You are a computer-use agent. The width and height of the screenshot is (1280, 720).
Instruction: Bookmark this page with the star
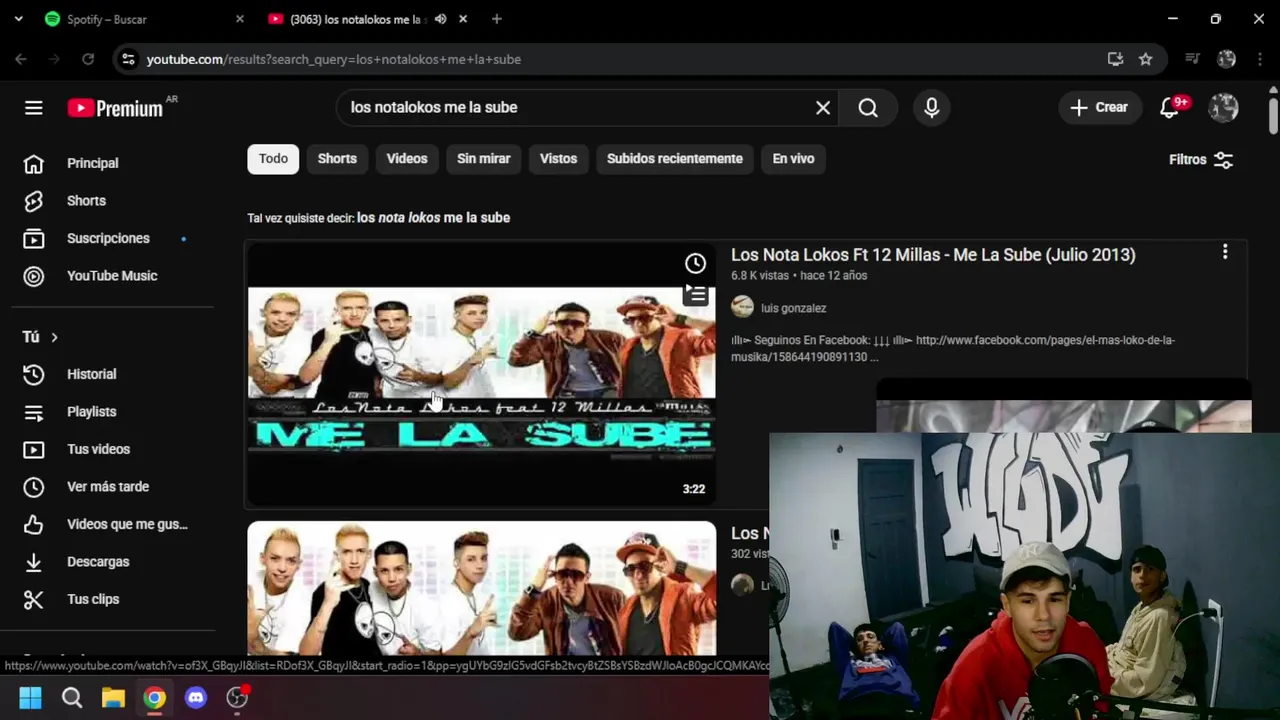1145,59
